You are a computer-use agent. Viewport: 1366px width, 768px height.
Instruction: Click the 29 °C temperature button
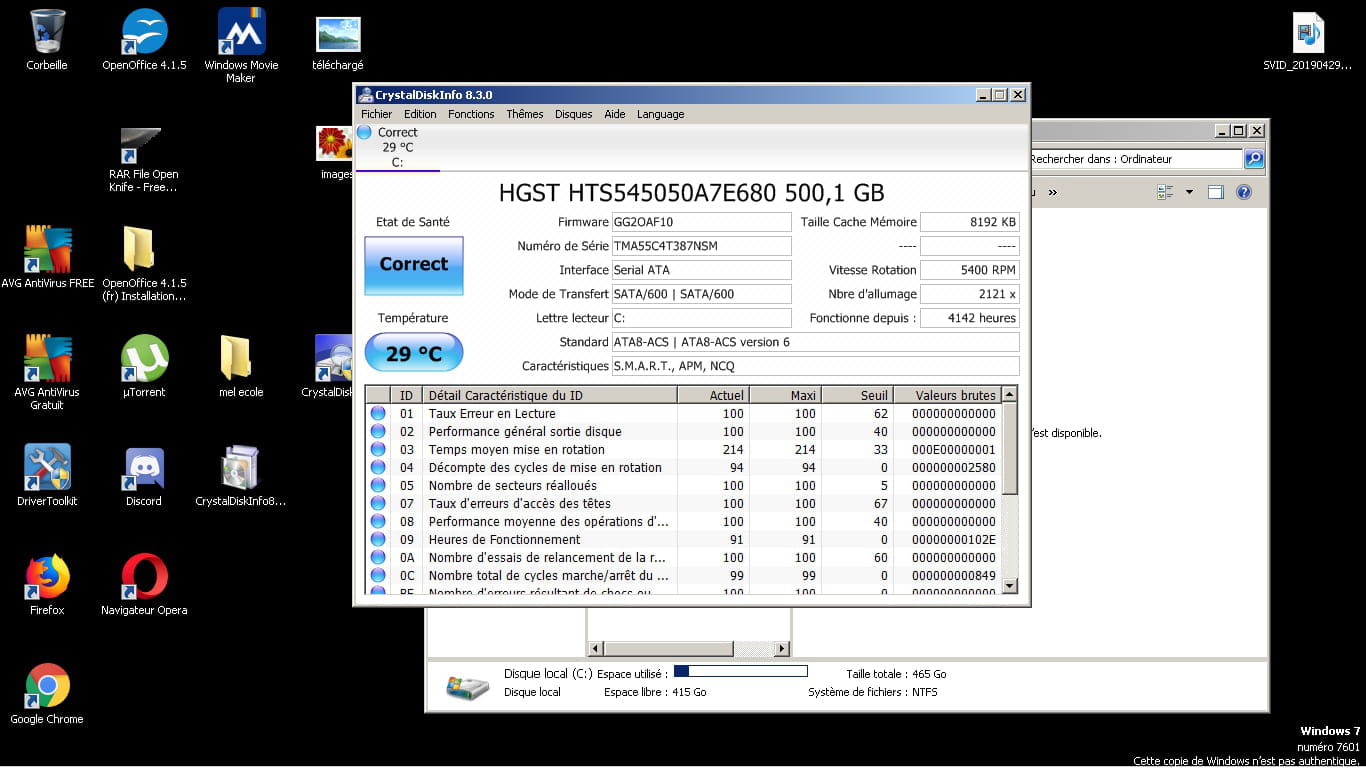tap(413, 353)
